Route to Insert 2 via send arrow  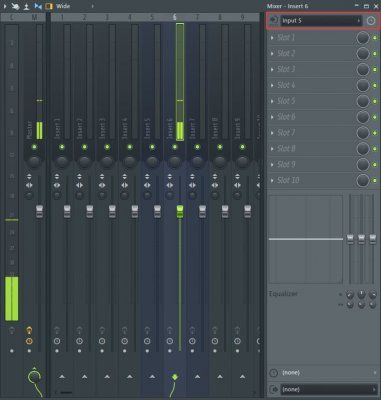(84, 377)
